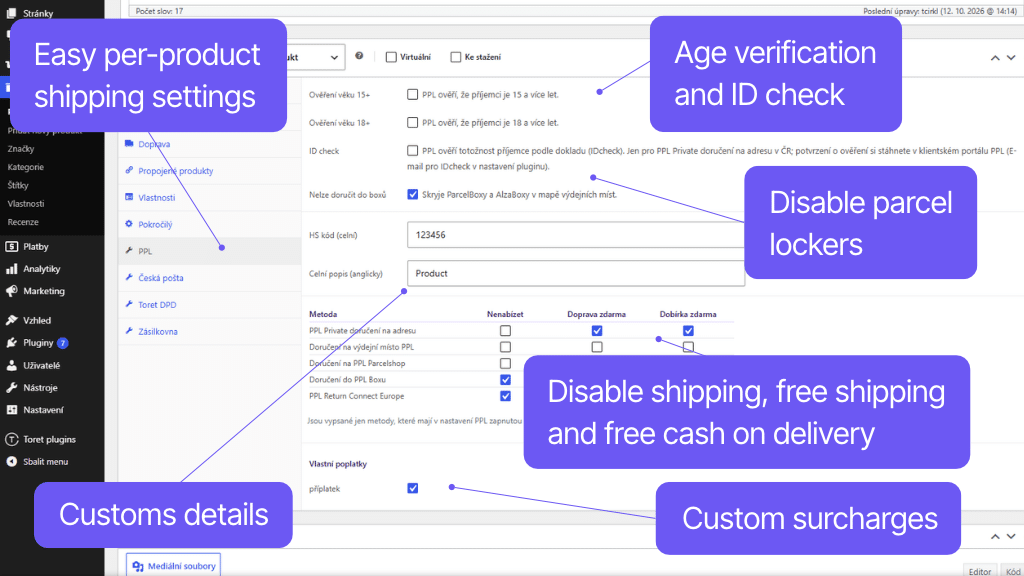Click the HS kód field containing 123456

pyautogui.click(x=576, y=234)
